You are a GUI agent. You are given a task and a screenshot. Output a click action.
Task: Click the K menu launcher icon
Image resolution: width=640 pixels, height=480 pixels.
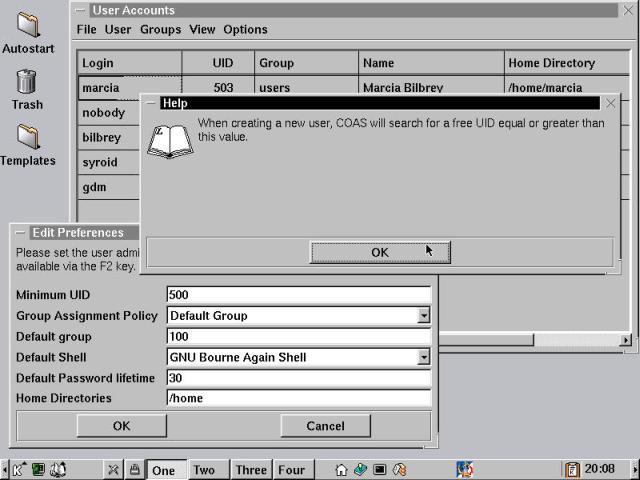[18, 469]
